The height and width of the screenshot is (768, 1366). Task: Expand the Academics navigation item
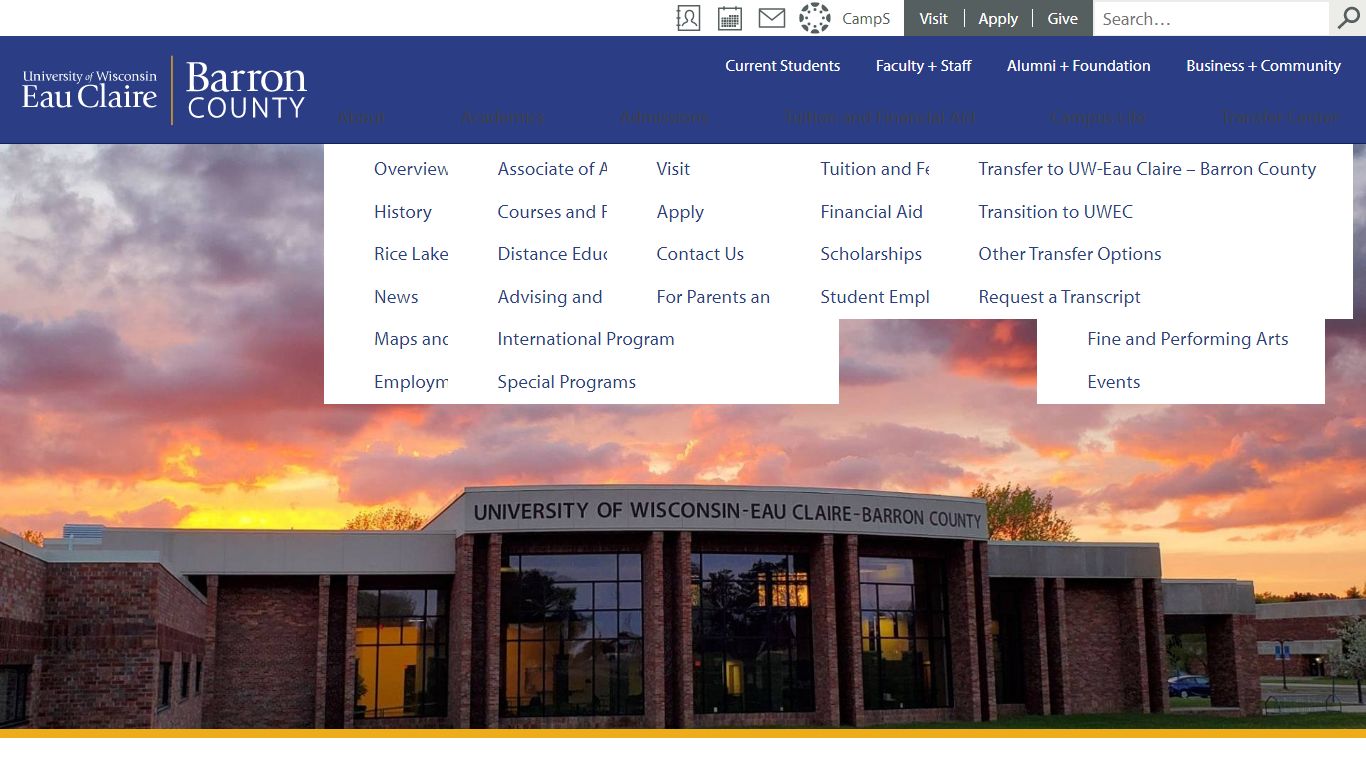tap(502, 117)
